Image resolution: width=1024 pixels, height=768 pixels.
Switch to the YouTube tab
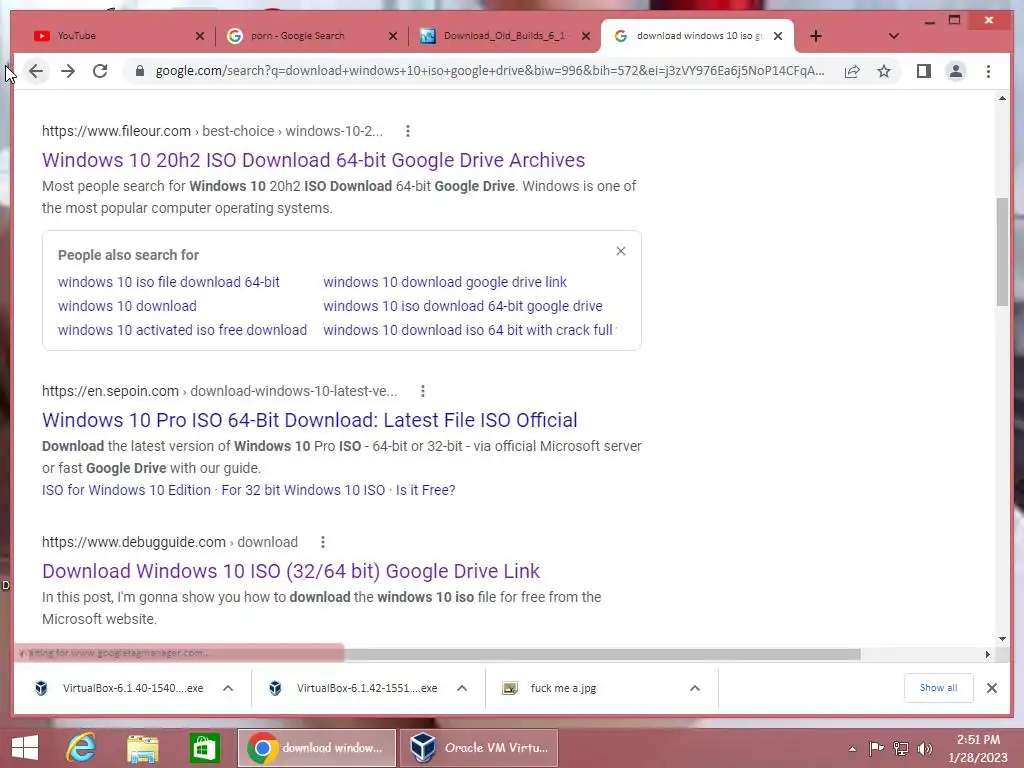click(111, 36)
